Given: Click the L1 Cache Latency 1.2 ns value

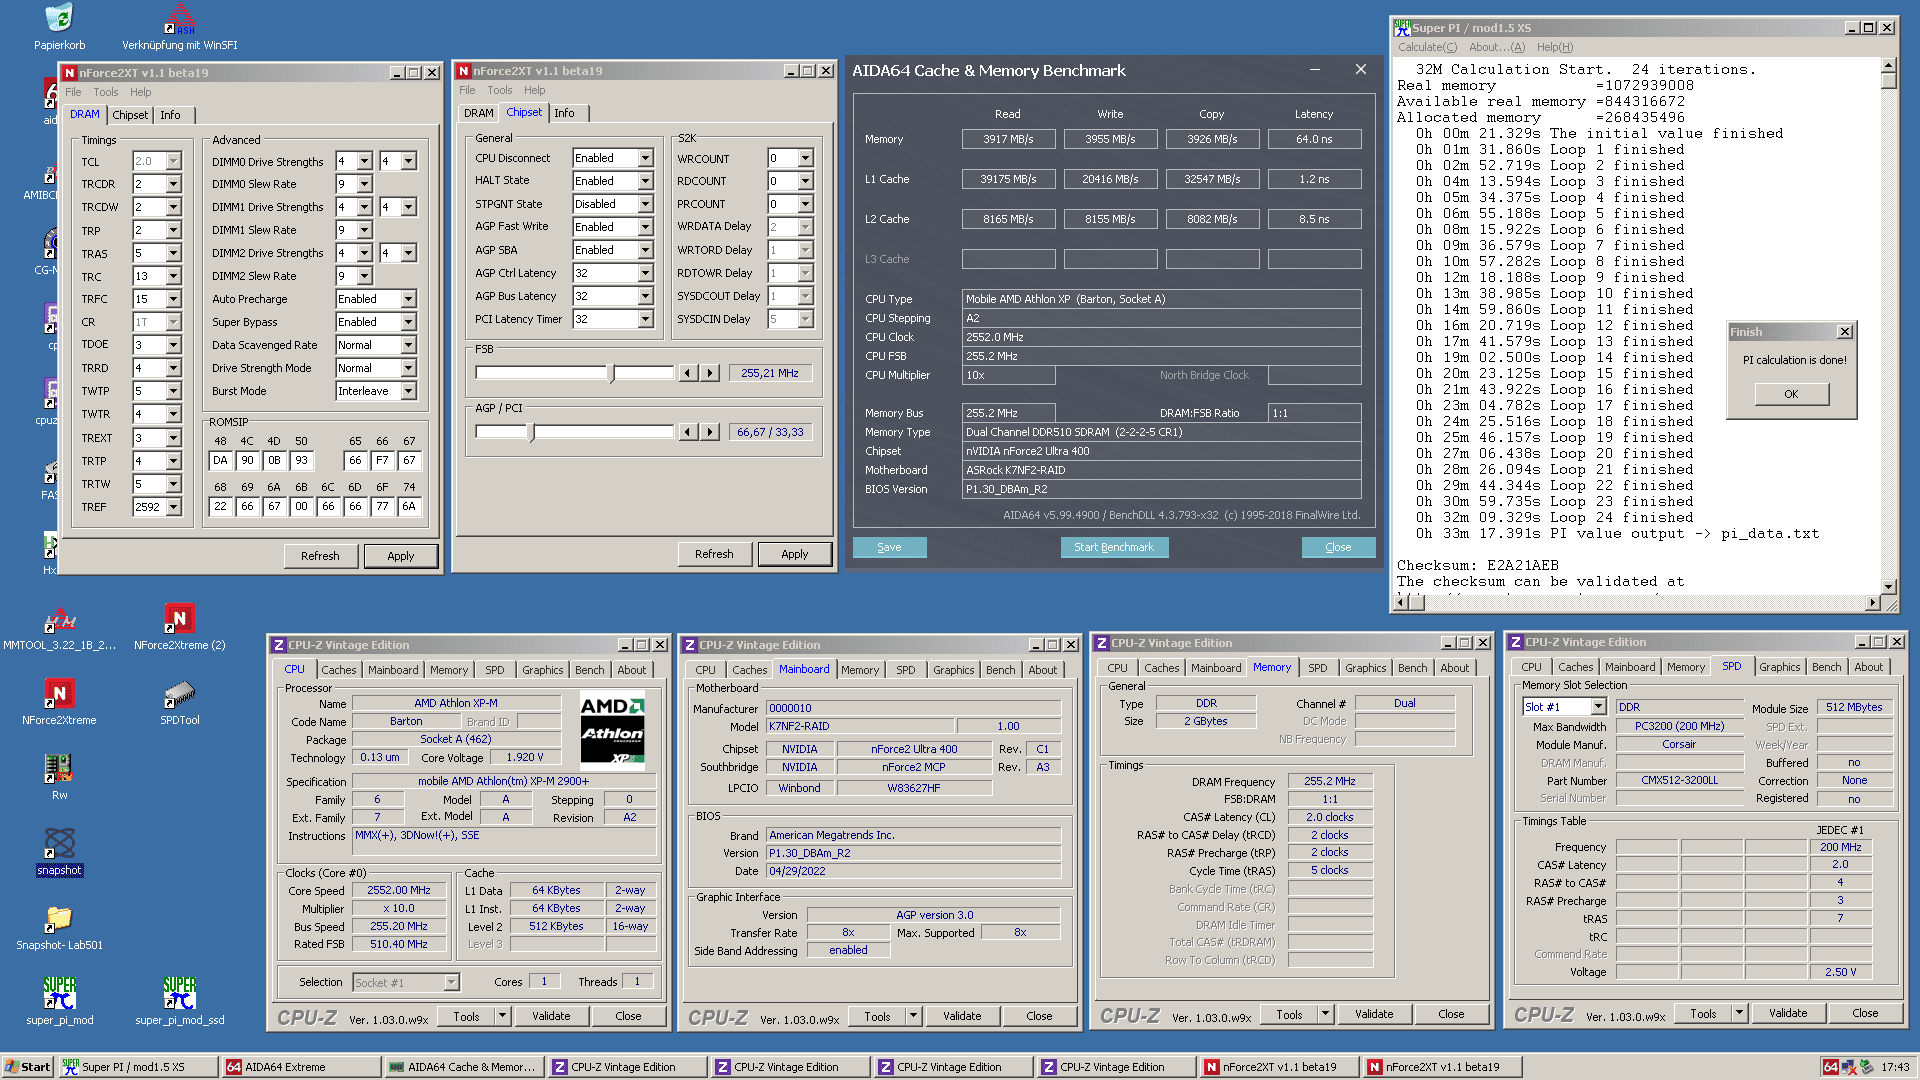Looking at the screenshot, I should [x=1314, y=179].
